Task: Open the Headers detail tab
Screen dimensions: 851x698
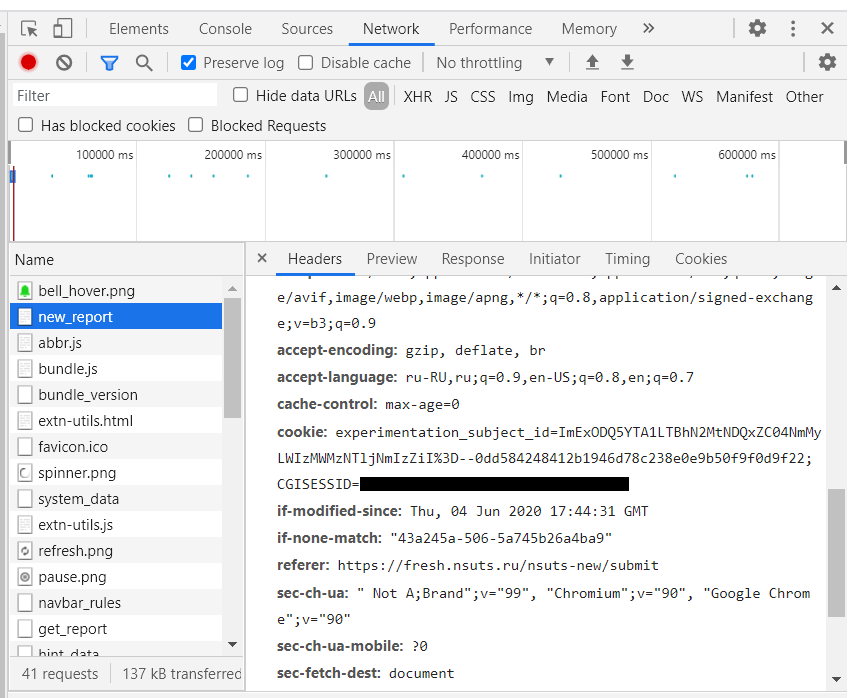Action: click(315, 258)
